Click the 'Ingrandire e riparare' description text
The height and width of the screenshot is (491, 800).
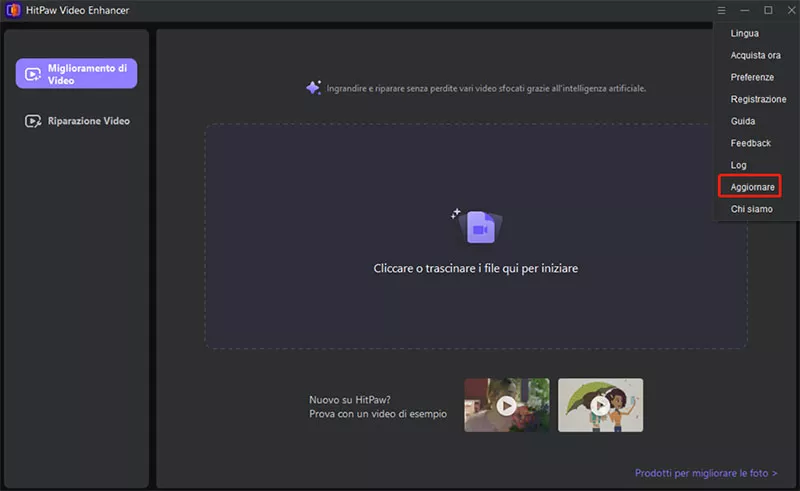[486, 88]
